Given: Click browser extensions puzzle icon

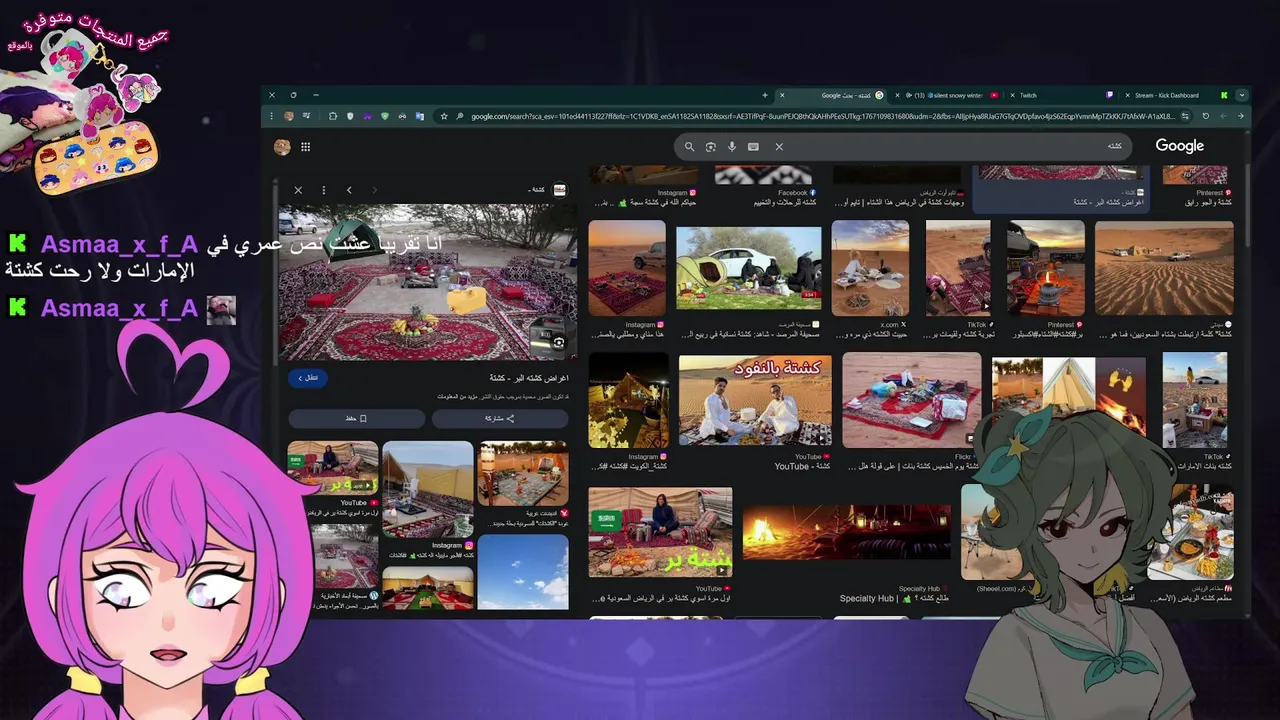Looking at the screenshot, I should 333,116.
